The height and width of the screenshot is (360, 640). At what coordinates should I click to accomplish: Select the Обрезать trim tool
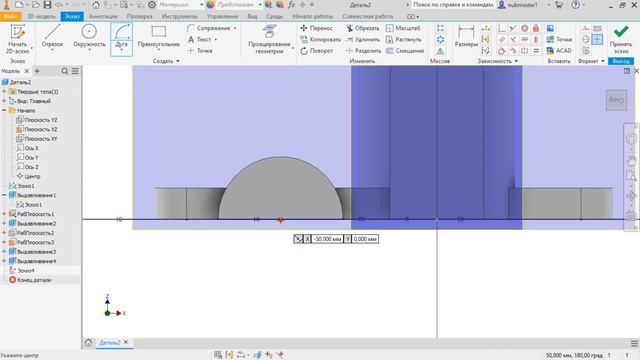[362, 28]
